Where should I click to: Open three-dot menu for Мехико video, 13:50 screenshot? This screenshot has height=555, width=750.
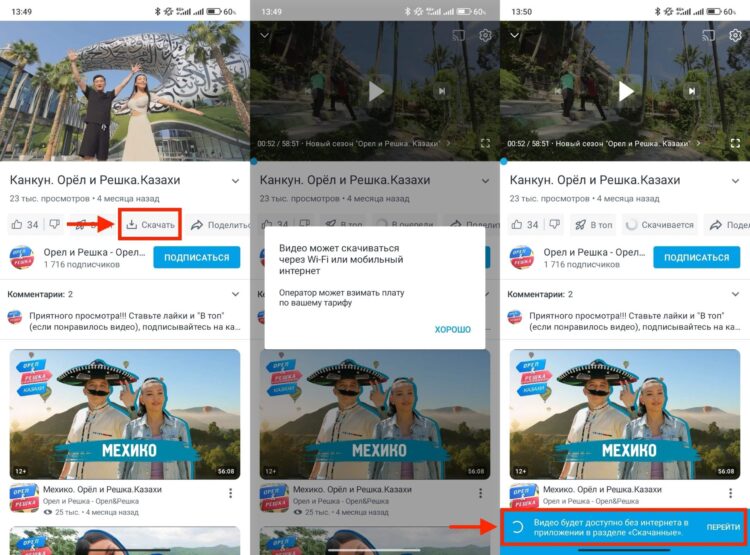(x=730, y=493)
